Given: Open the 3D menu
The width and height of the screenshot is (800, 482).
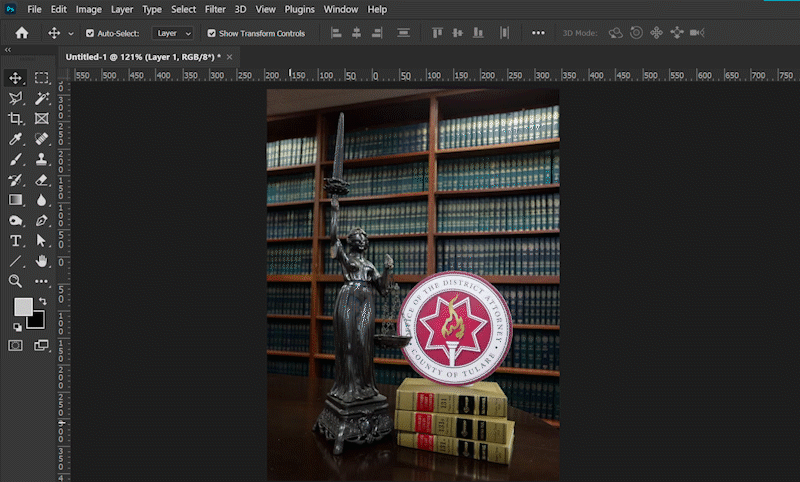Looking at the screenshot, I should (240, 9).
